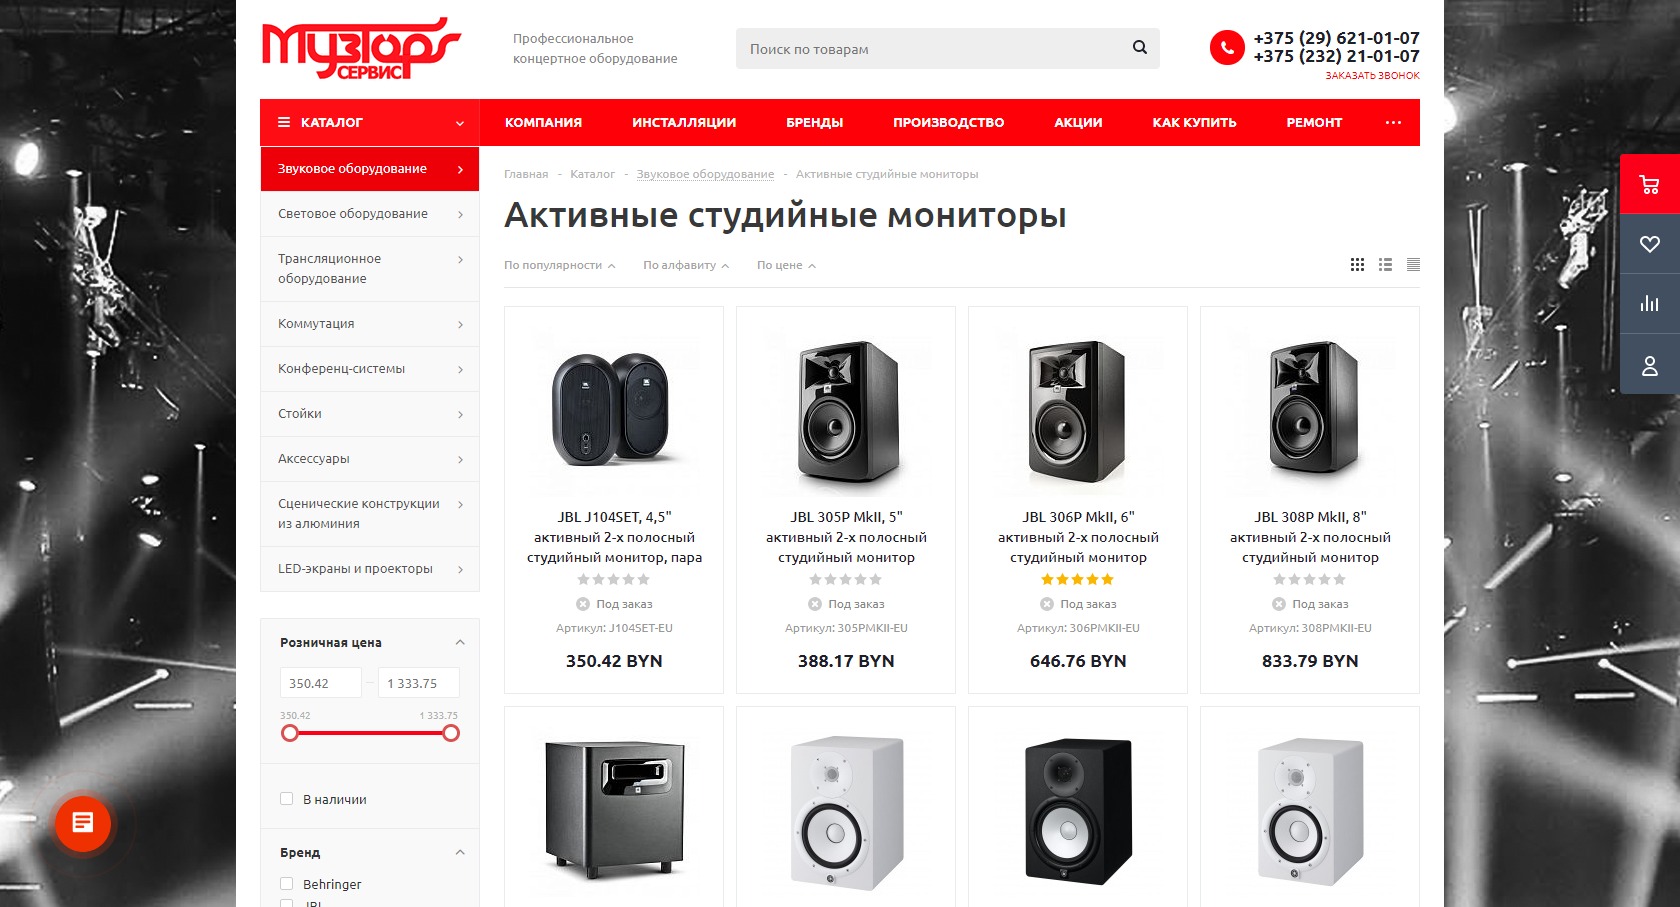Screen dimensions: 1680x907
Task: Open the JBL 306P MkII product thumbnail
Action: coord(1078,410)
